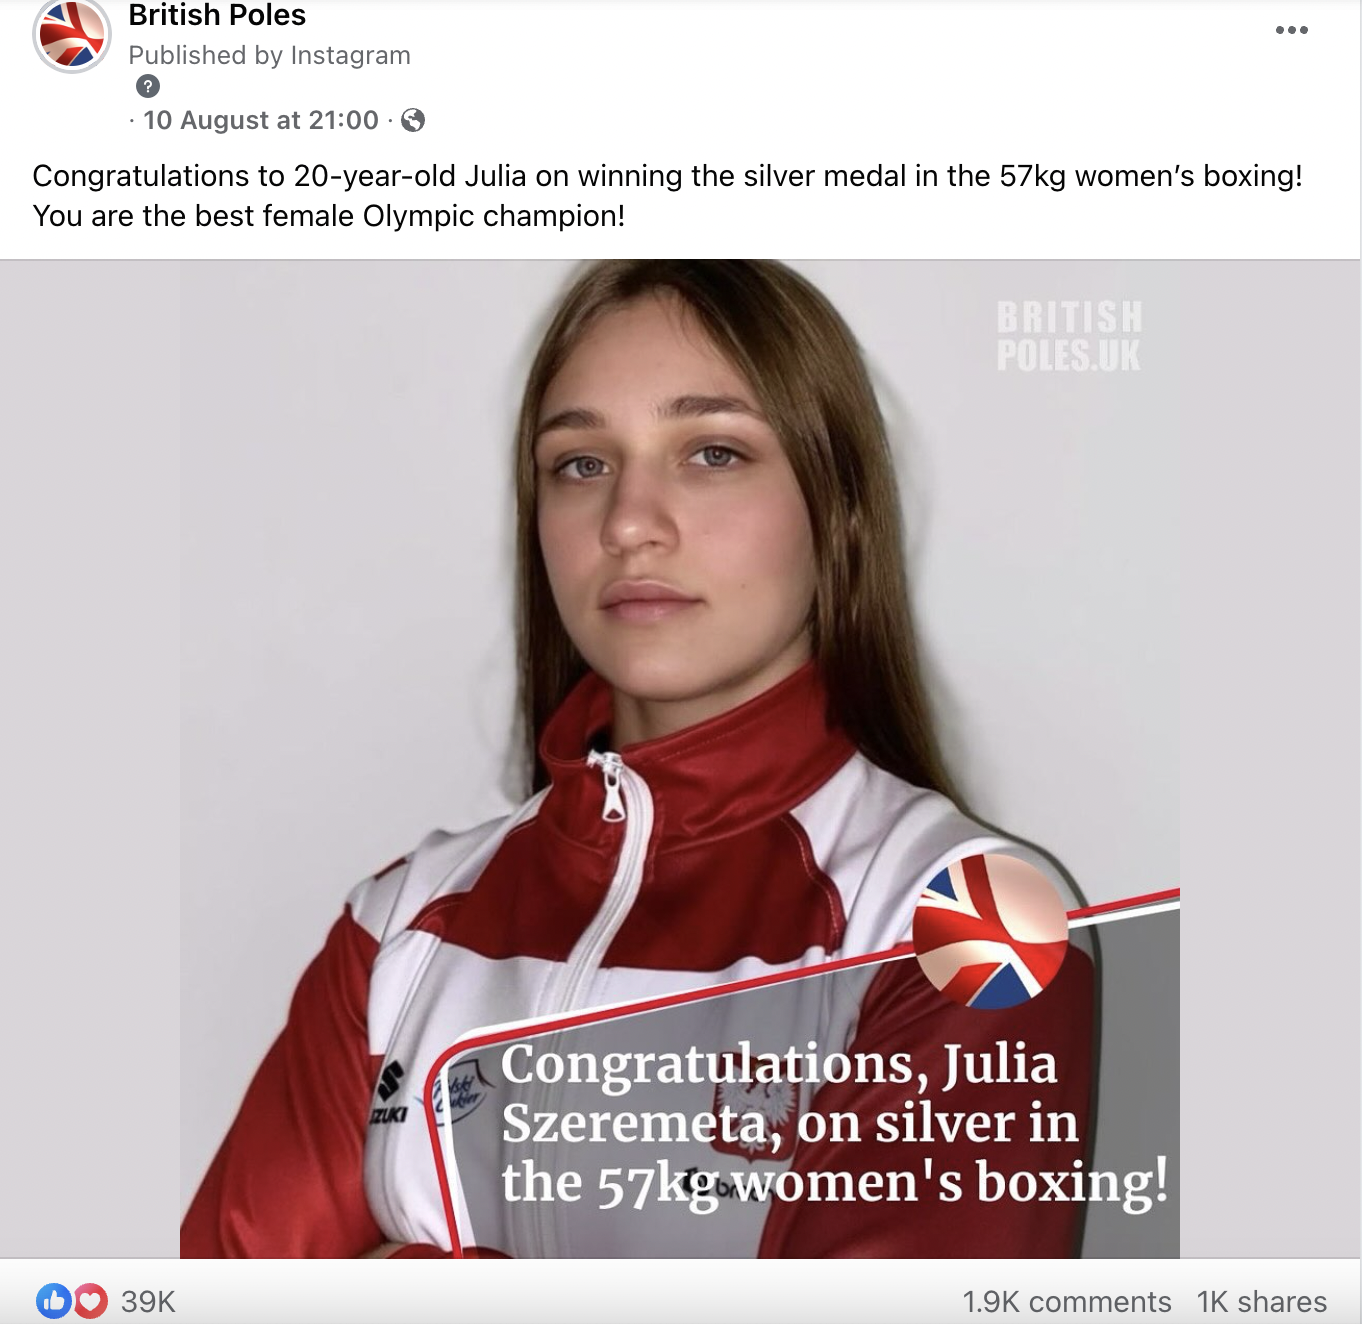
Task: Select the best female Olympic champion text line
Action: click(329, 216)
